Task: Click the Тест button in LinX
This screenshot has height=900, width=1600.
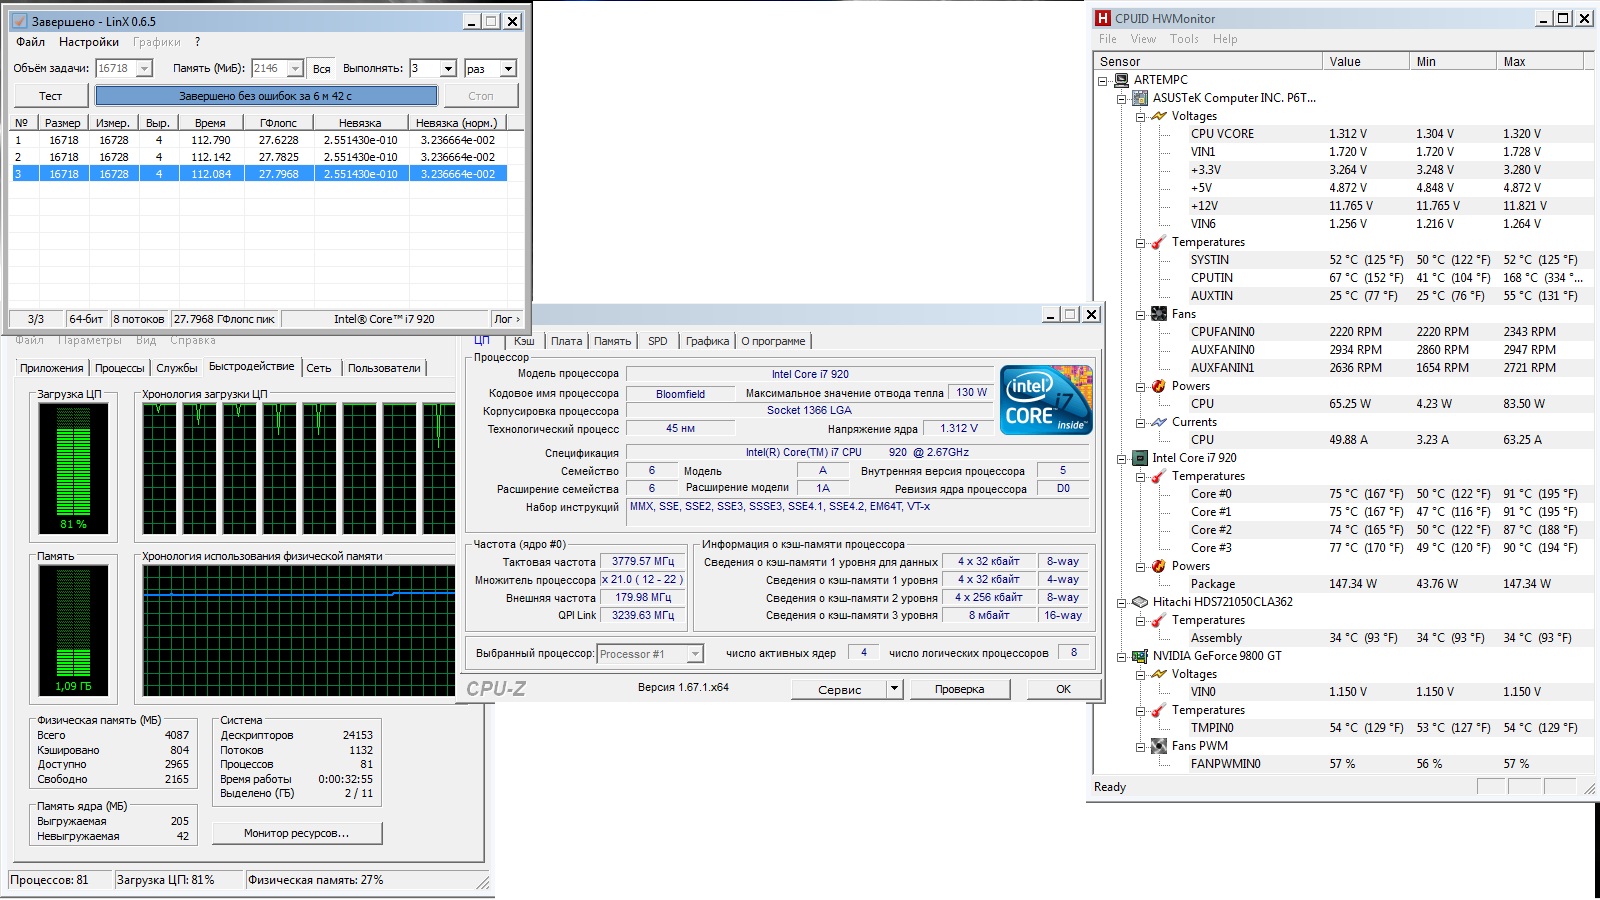Action: [50, 96]
